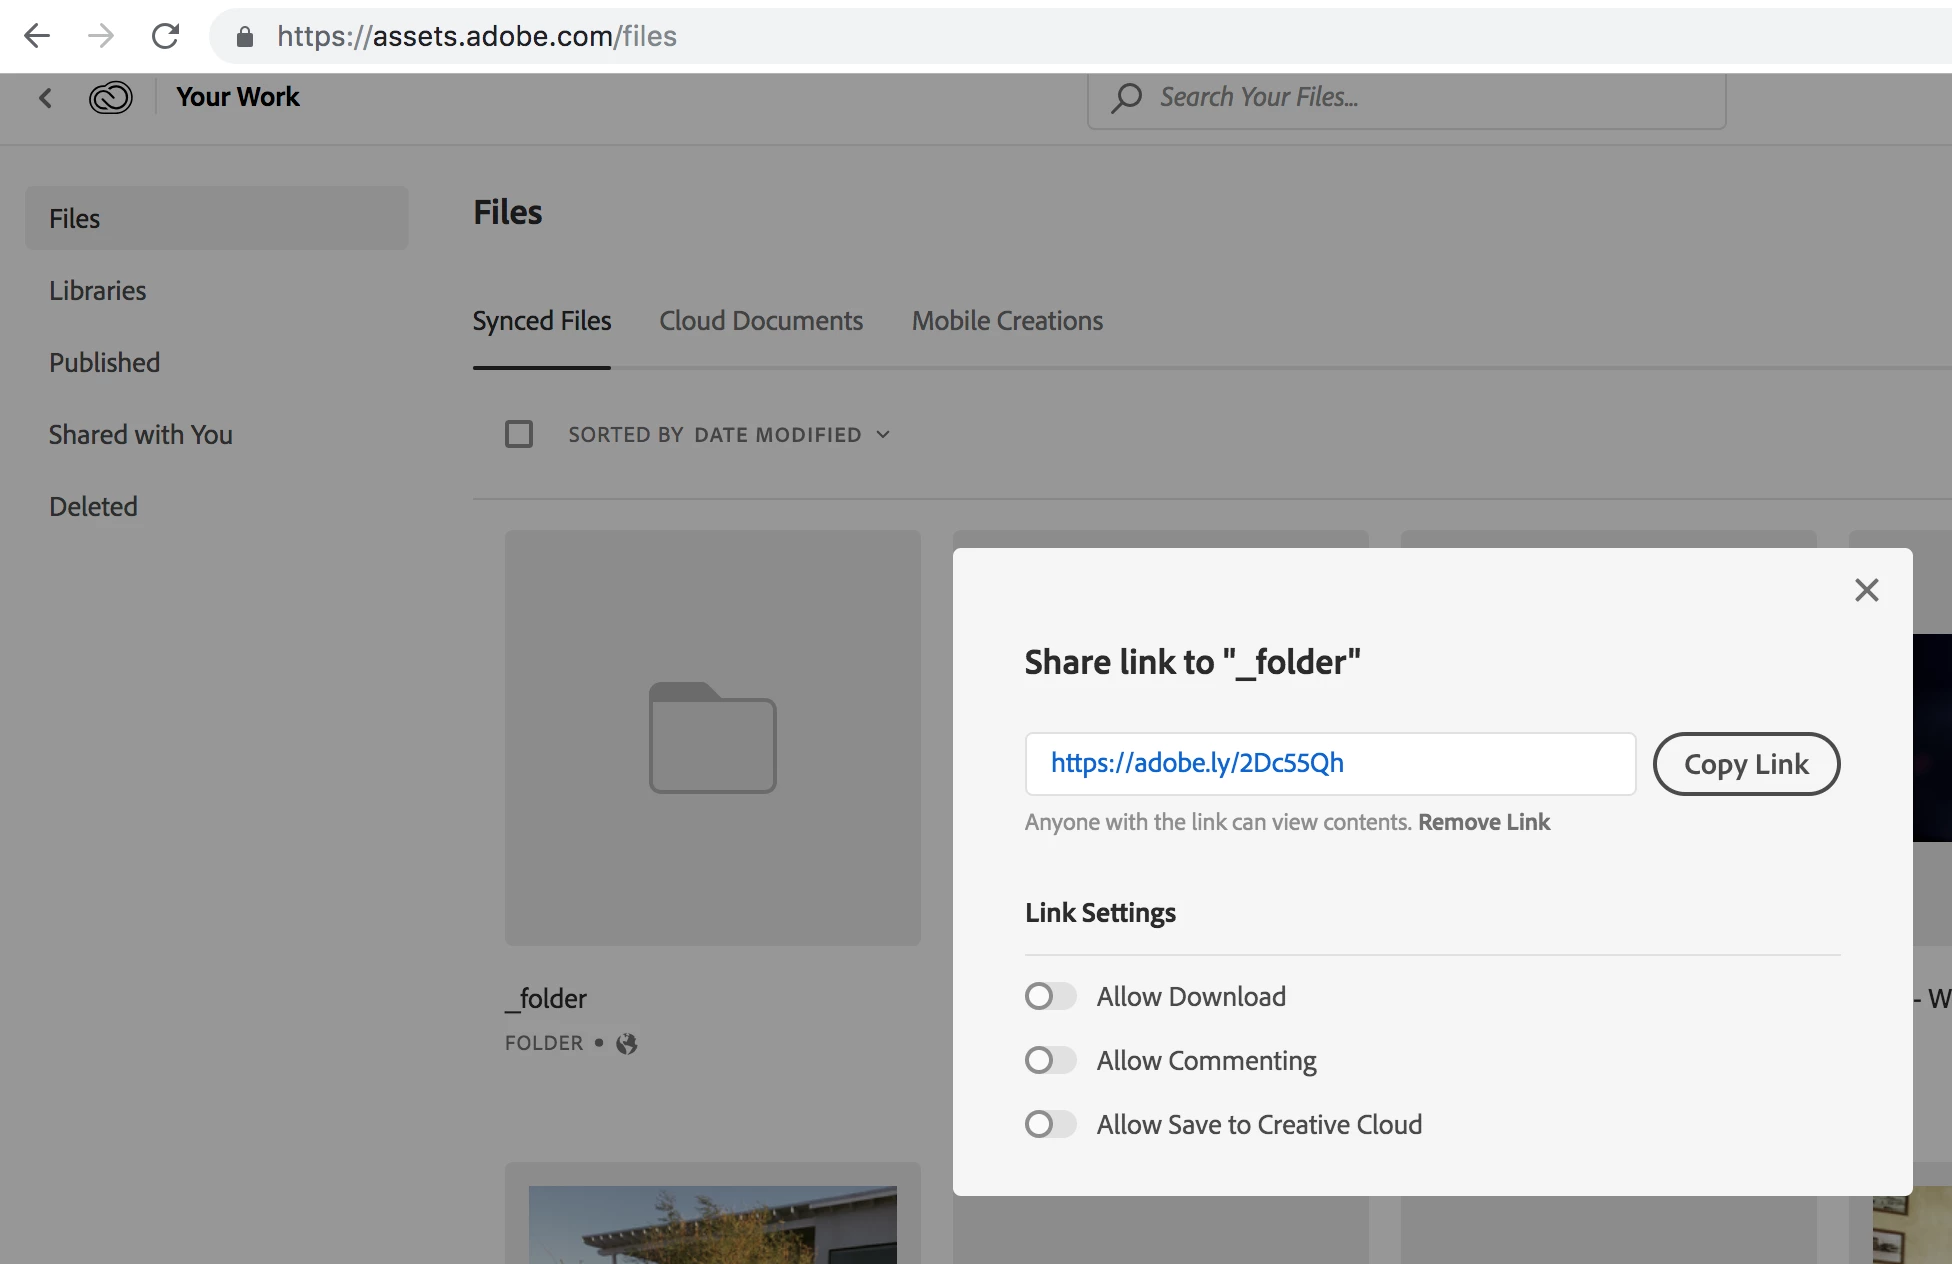The width and height of the screenshot is (1952, 1264).
Task: Turn on Allow Commenting switch
Action: coord(1050,1060)
